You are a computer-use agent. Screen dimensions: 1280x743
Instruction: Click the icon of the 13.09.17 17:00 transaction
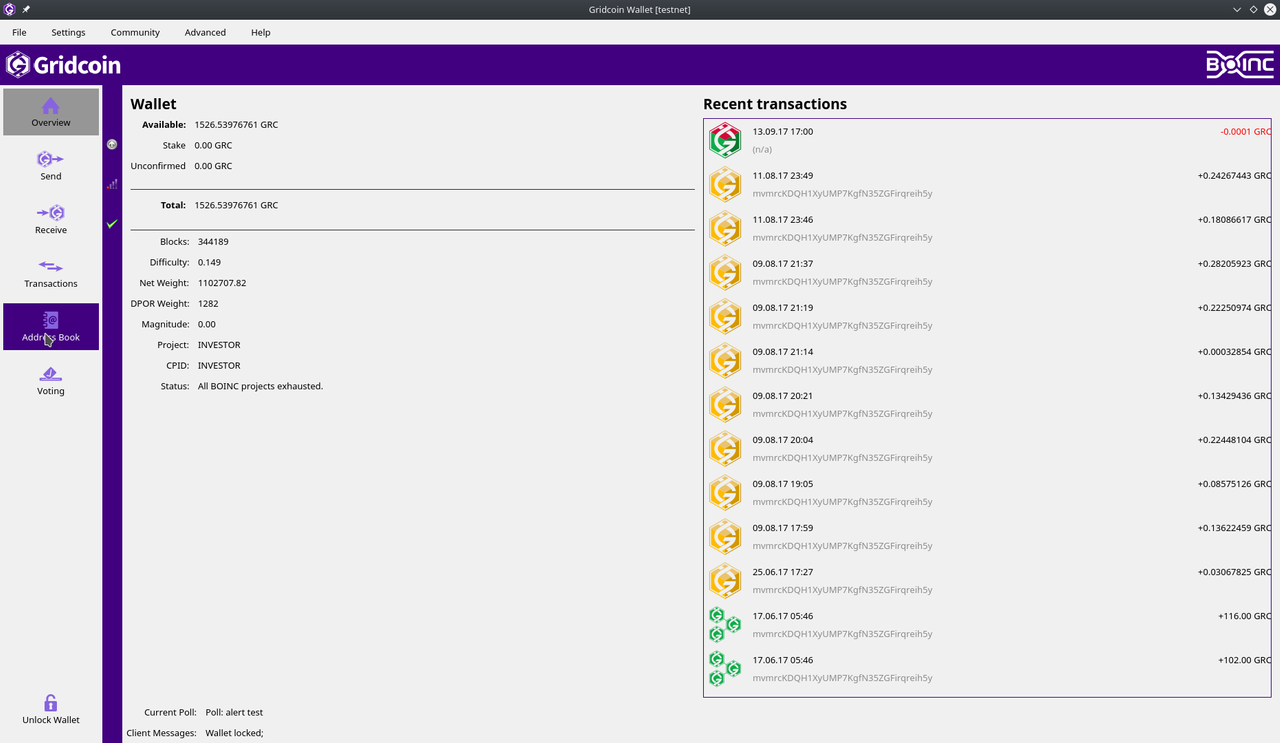click(725, 140)
